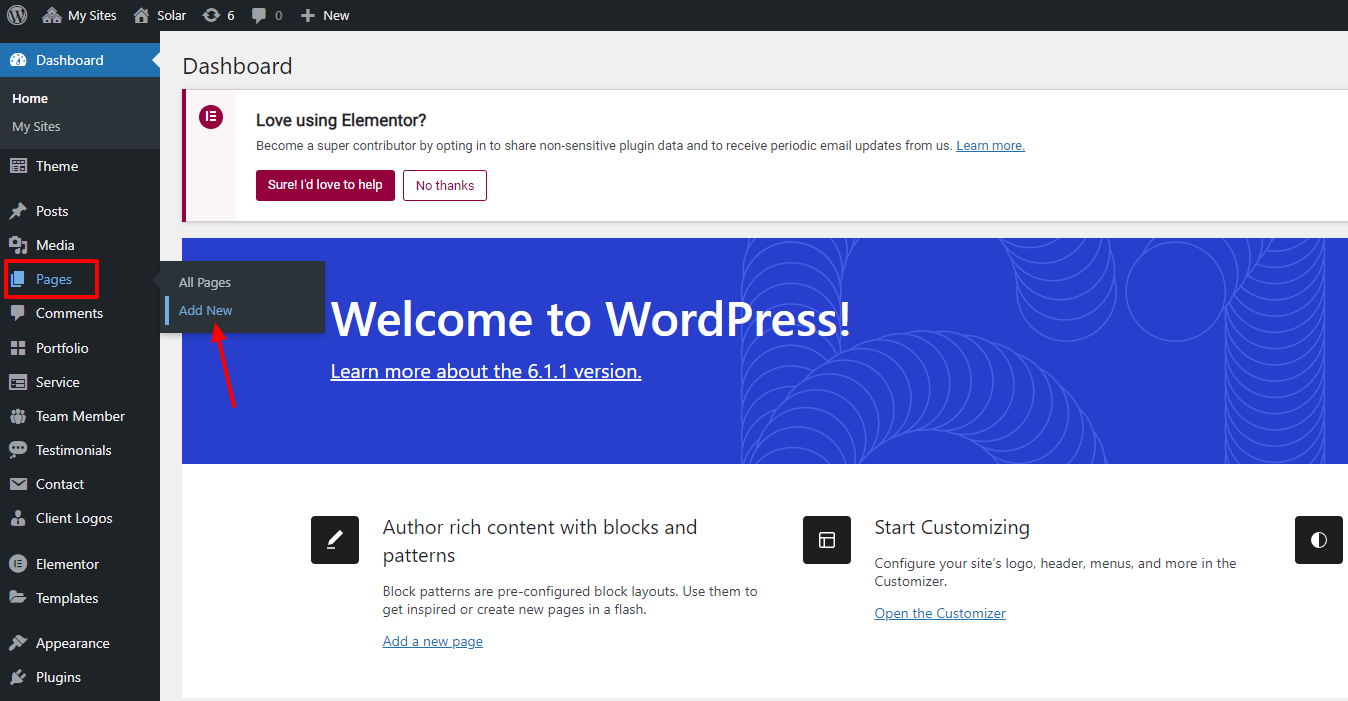The width and height of the screenshot is (1348, 701).
Task: Open the My Sites toolbar menu
Action: pyautogui.click(x=79, y=15)
